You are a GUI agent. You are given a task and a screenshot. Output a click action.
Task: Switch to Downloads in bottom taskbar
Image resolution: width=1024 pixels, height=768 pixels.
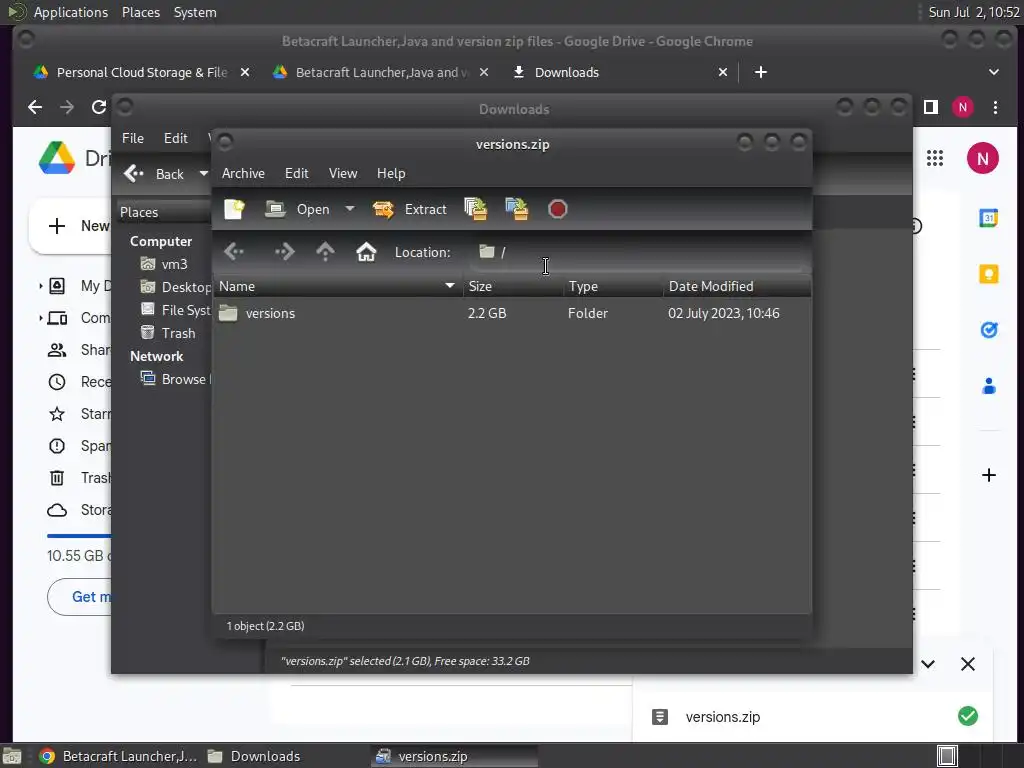coord(255,756)
